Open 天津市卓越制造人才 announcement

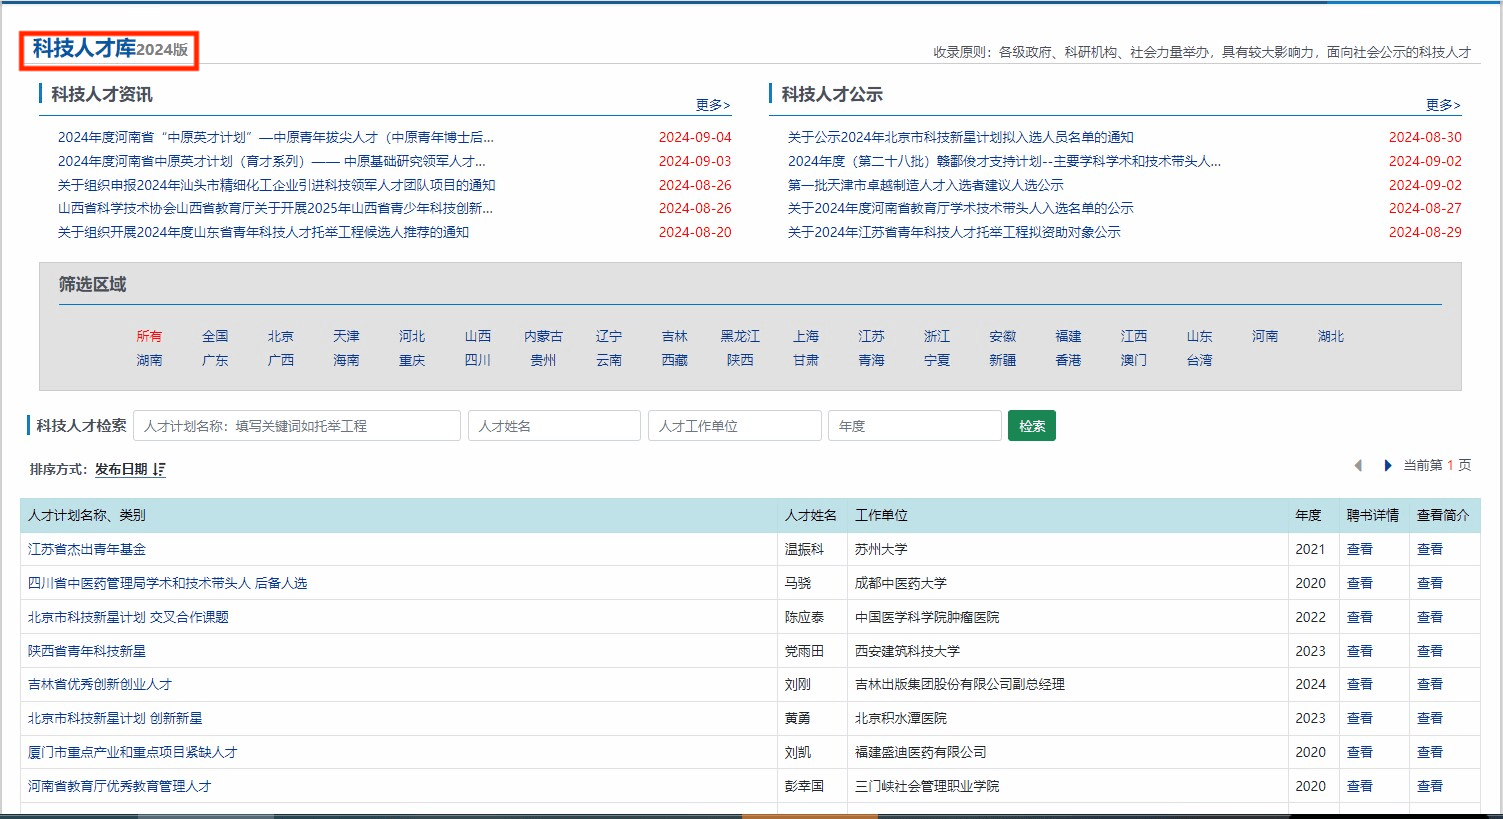point(926,185)
